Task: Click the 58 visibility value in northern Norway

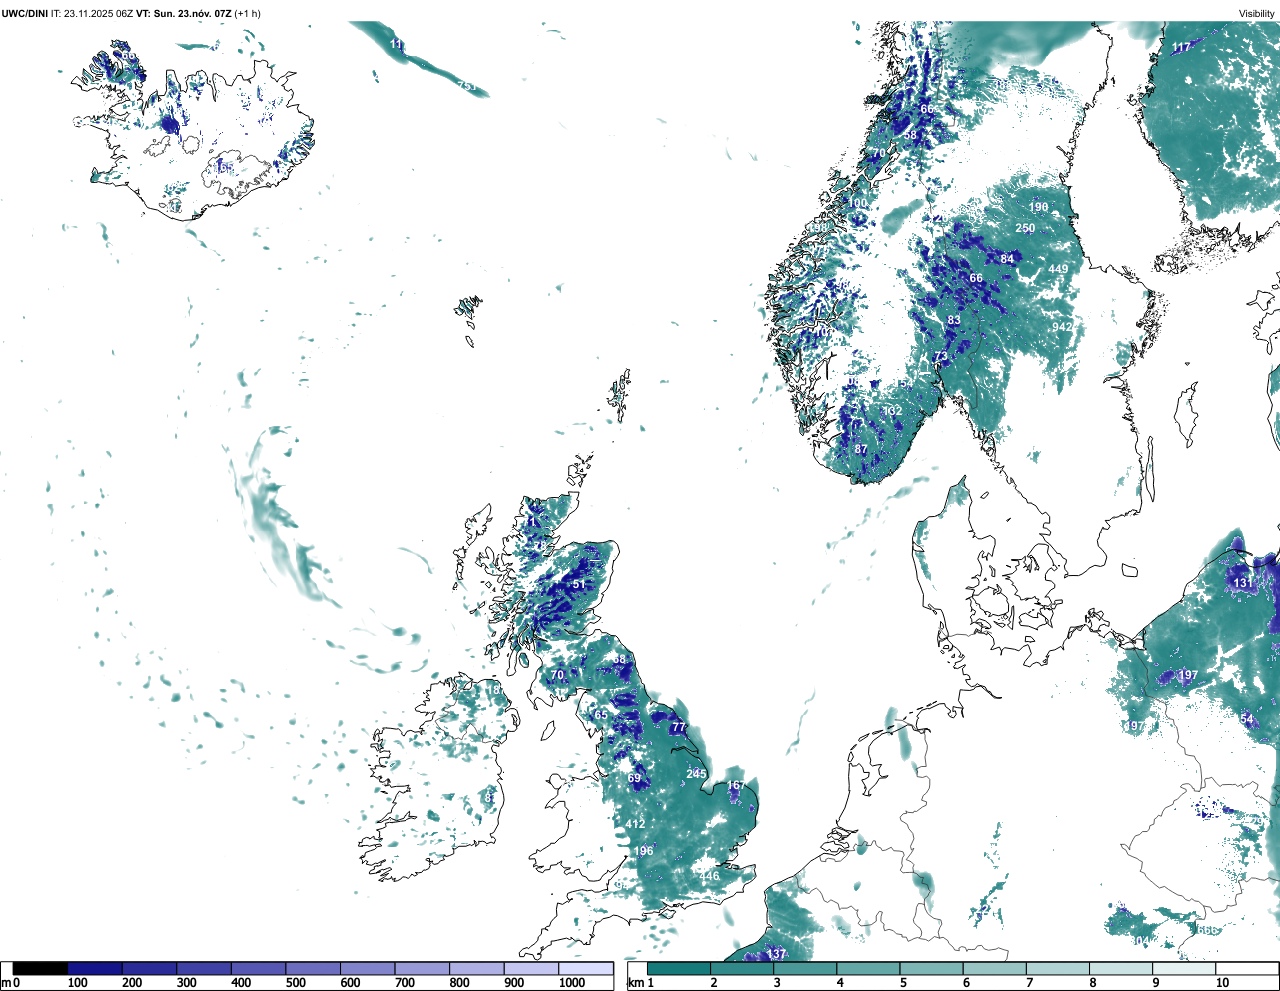Action: (909, 135)
